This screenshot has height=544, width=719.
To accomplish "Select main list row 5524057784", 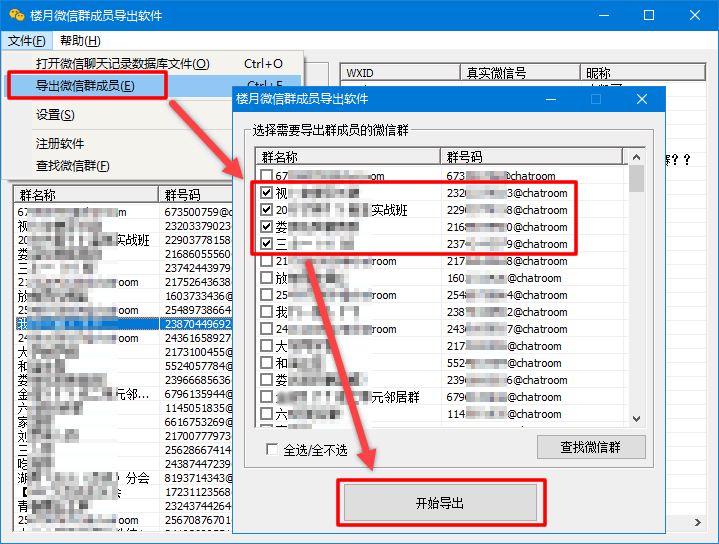I will pyautogui.click(x=124, y=366).
